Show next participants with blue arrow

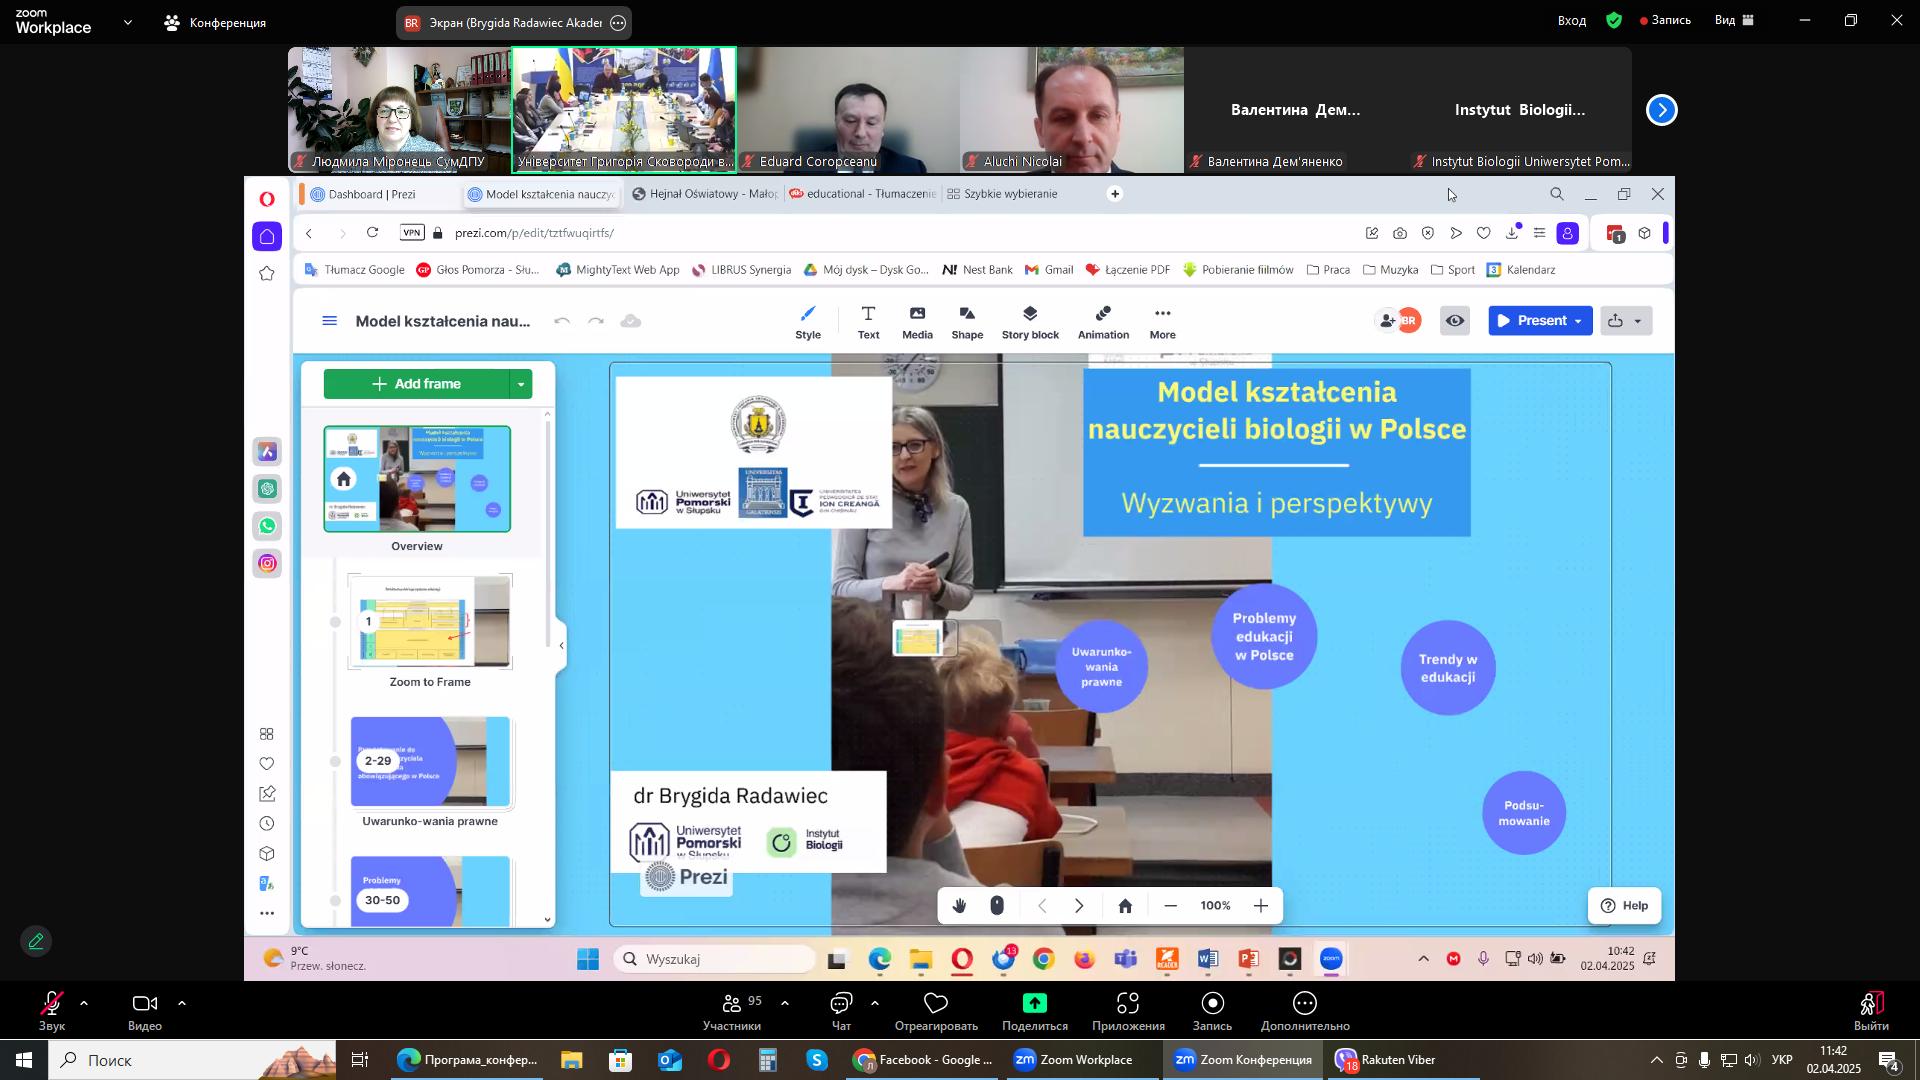(1662, 110)
